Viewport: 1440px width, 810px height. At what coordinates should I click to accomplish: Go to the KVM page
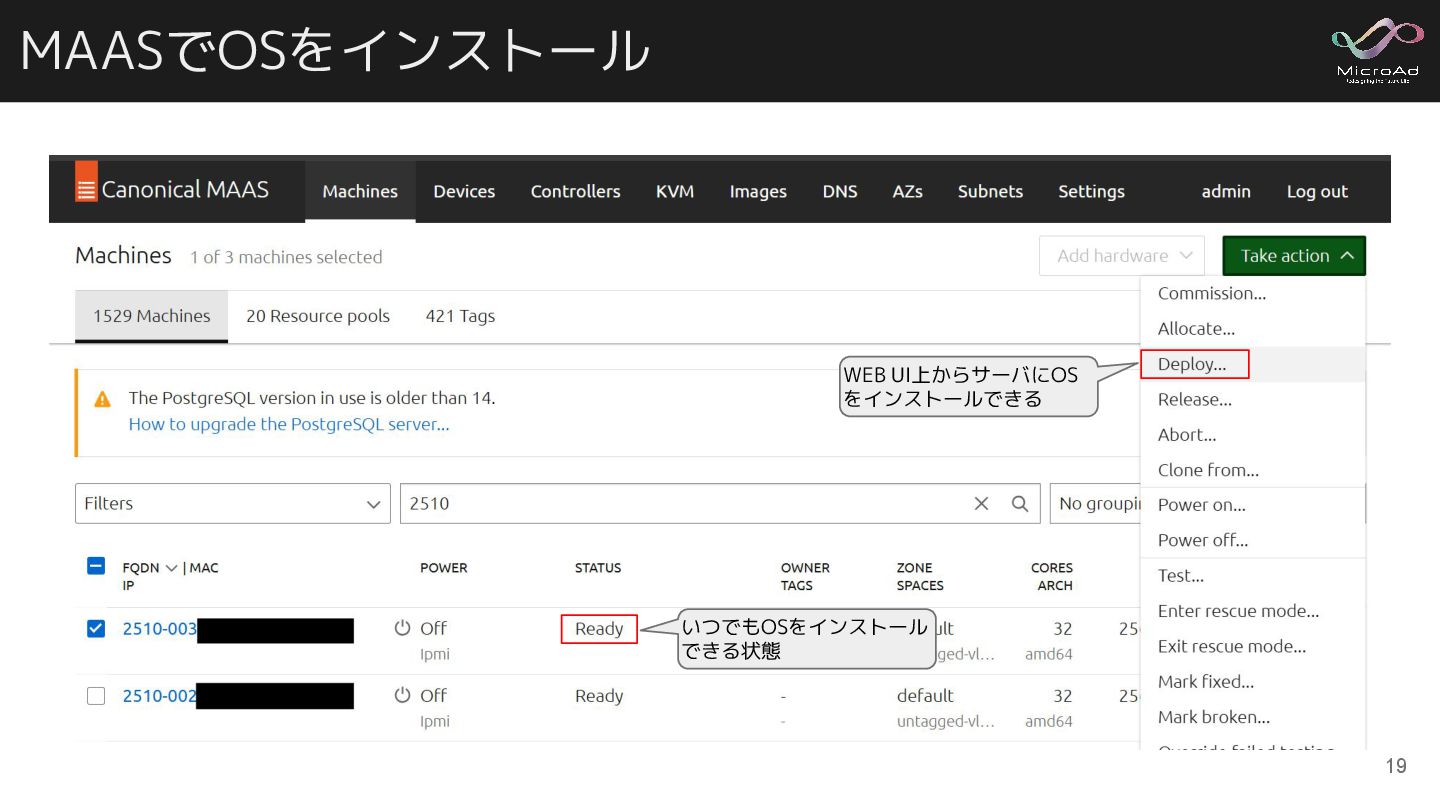tap(675, 191)
